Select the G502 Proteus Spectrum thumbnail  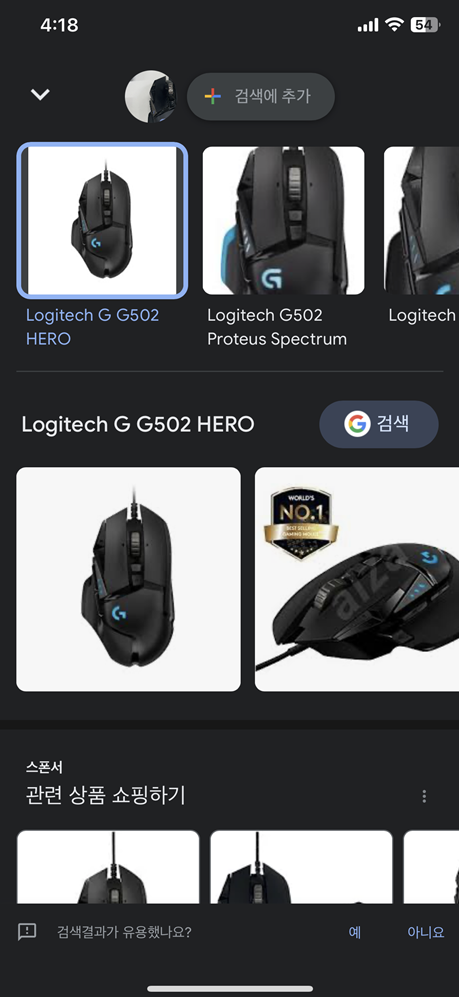coord(284,221)
